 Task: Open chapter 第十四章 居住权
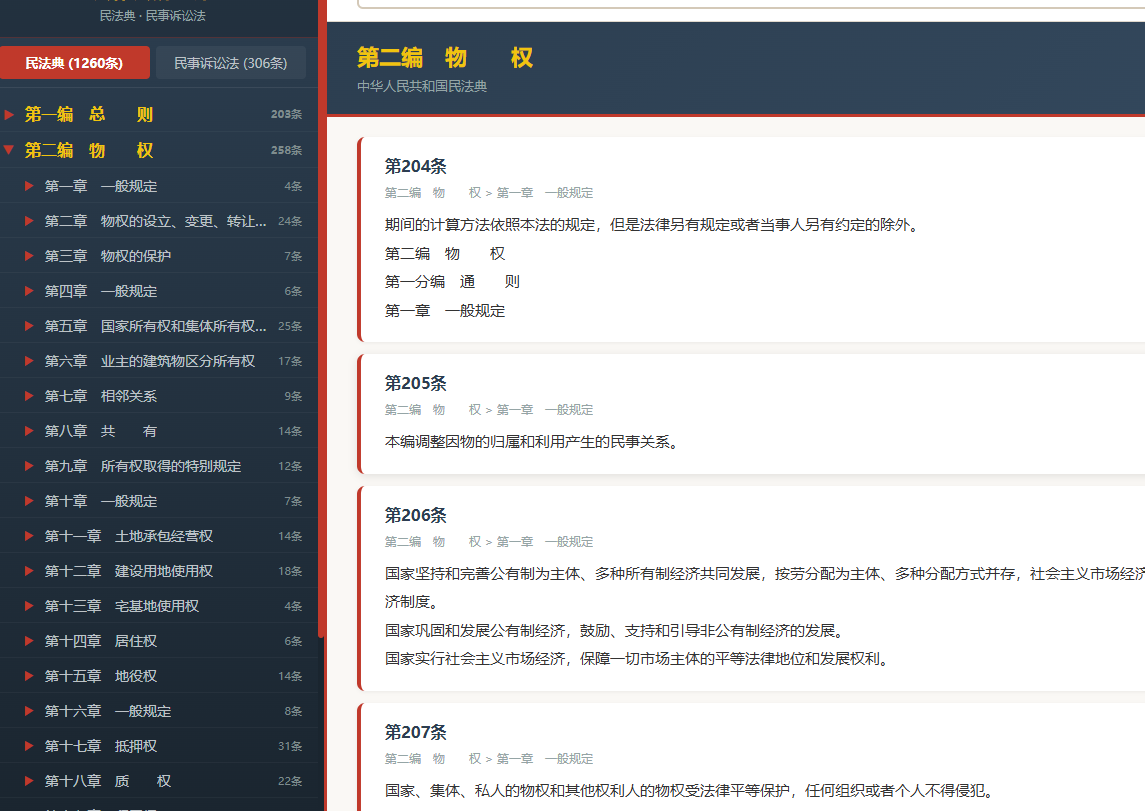pyautogui.click(x=101, y=642)
